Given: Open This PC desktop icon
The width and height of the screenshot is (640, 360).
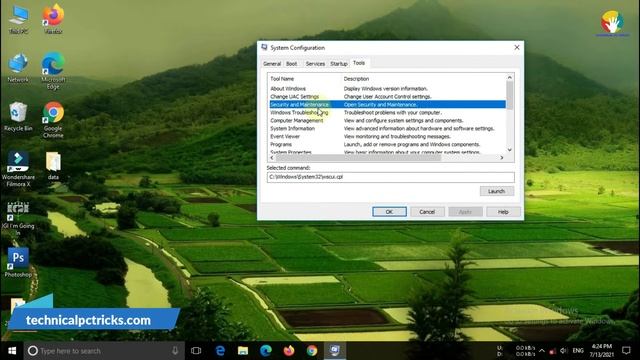Looking at the screenshot, I should [19, 20].
